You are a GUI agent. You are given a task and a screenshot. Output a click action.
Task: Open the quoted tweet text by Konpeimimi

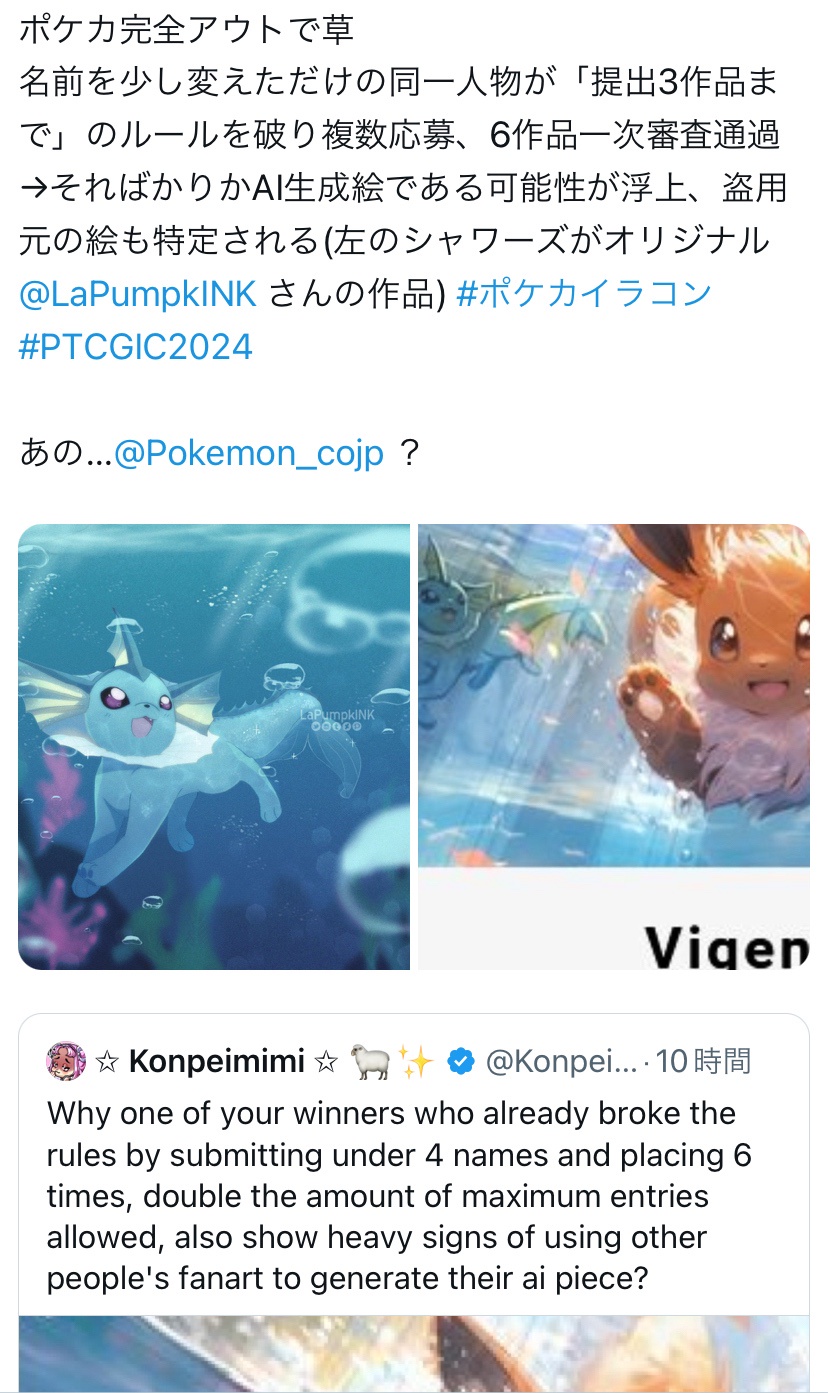point(400,1196)
